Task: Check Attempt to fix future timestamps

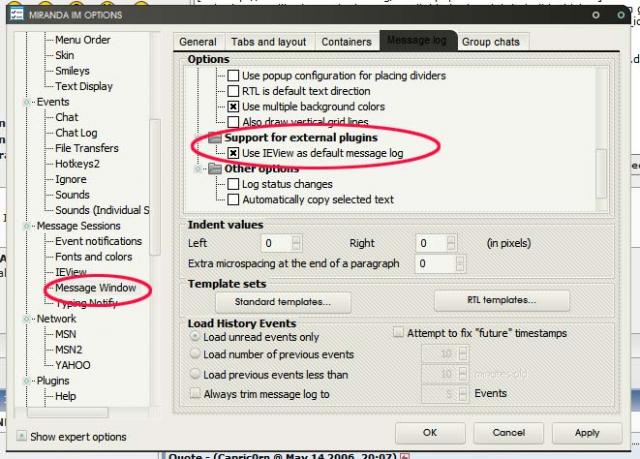Action: [398, 333]
